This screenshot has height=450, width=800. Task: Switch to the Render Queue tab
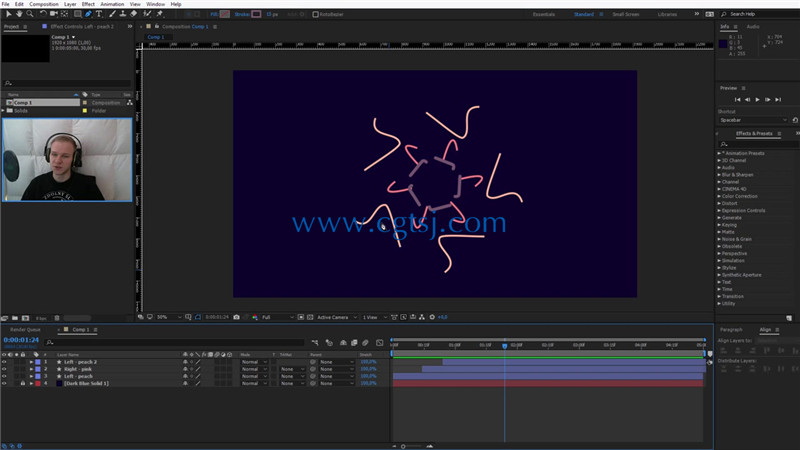tap(25, 330)
